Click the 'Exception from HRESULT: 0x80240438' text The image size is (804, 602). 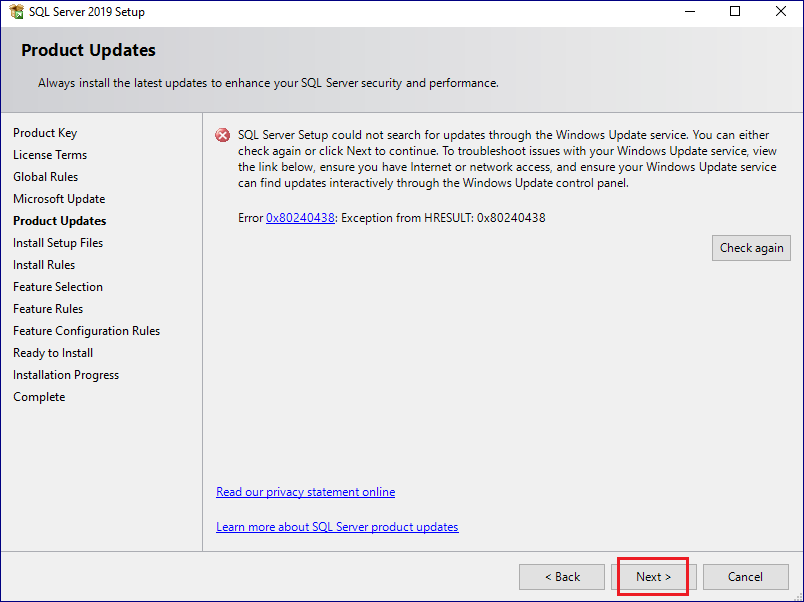443,218
